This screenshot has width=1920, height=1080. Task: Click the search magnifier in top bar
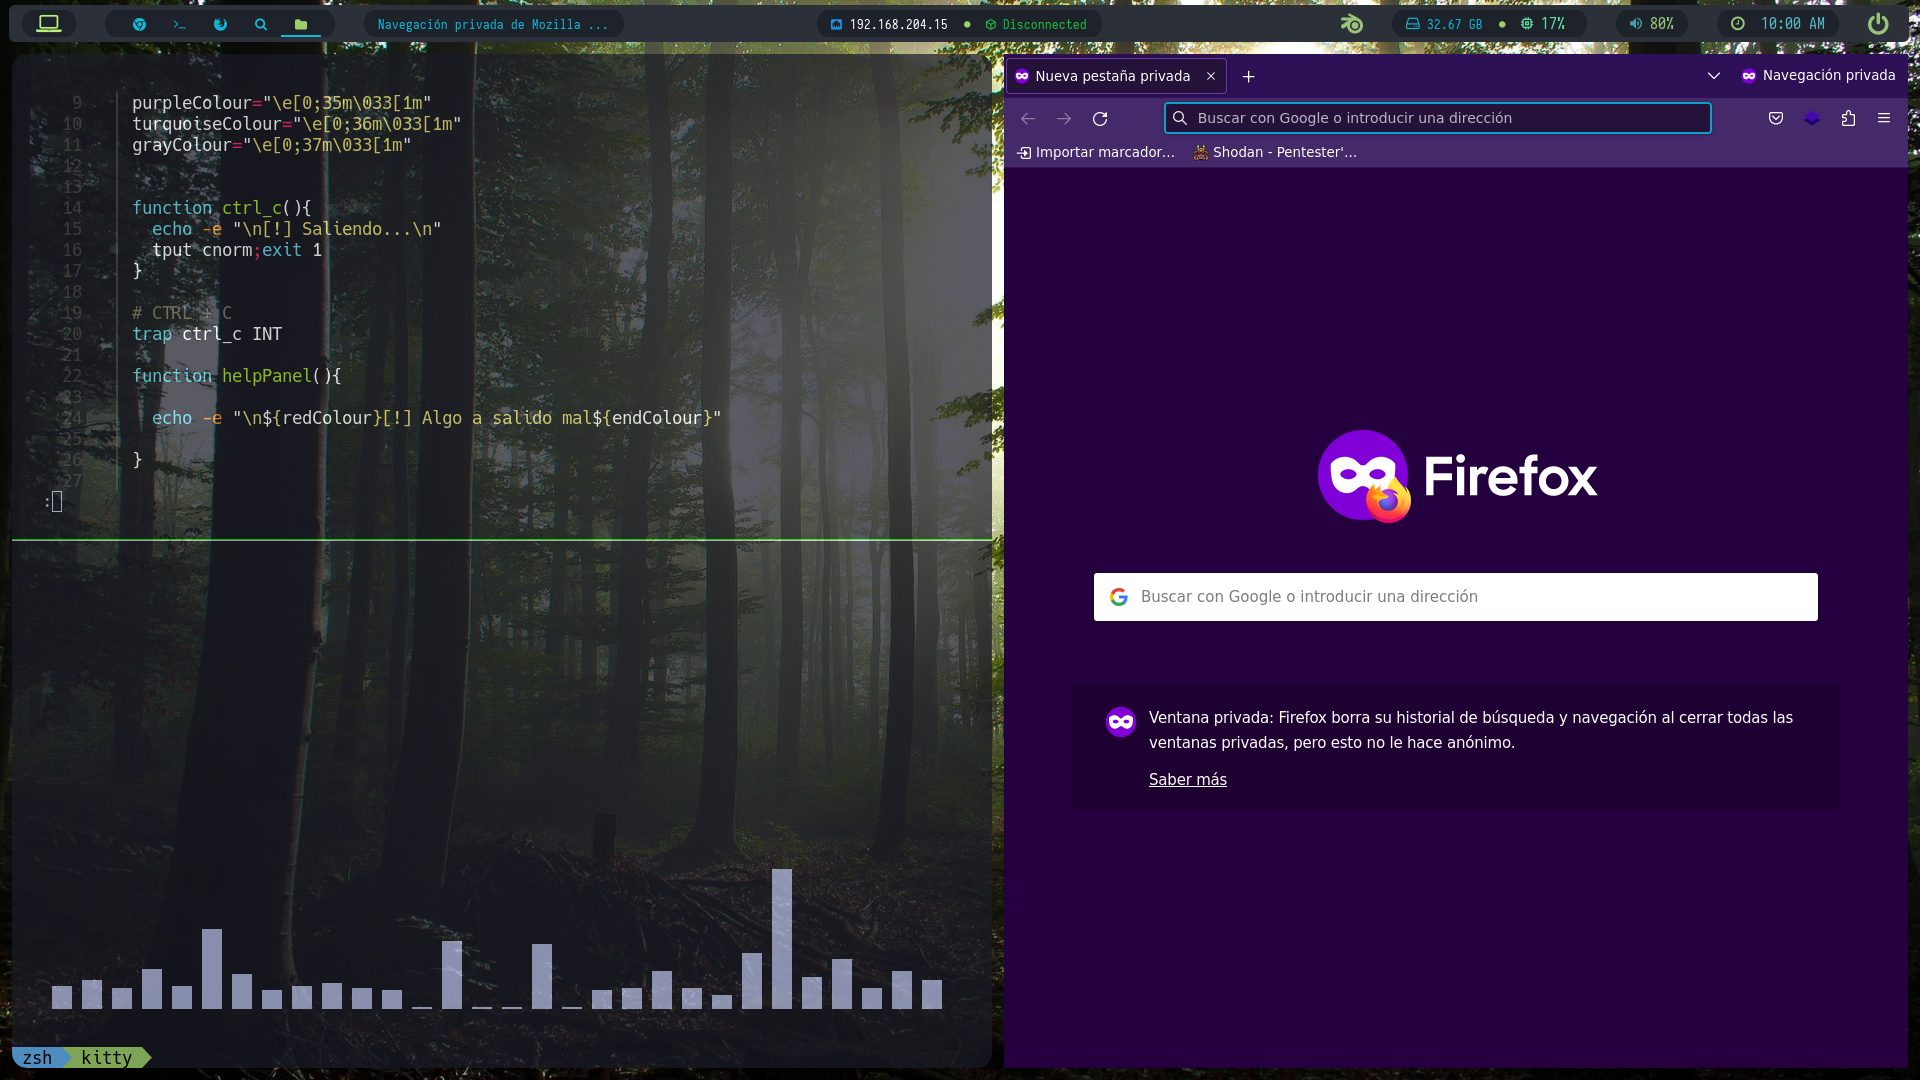(x=261, y=24)
